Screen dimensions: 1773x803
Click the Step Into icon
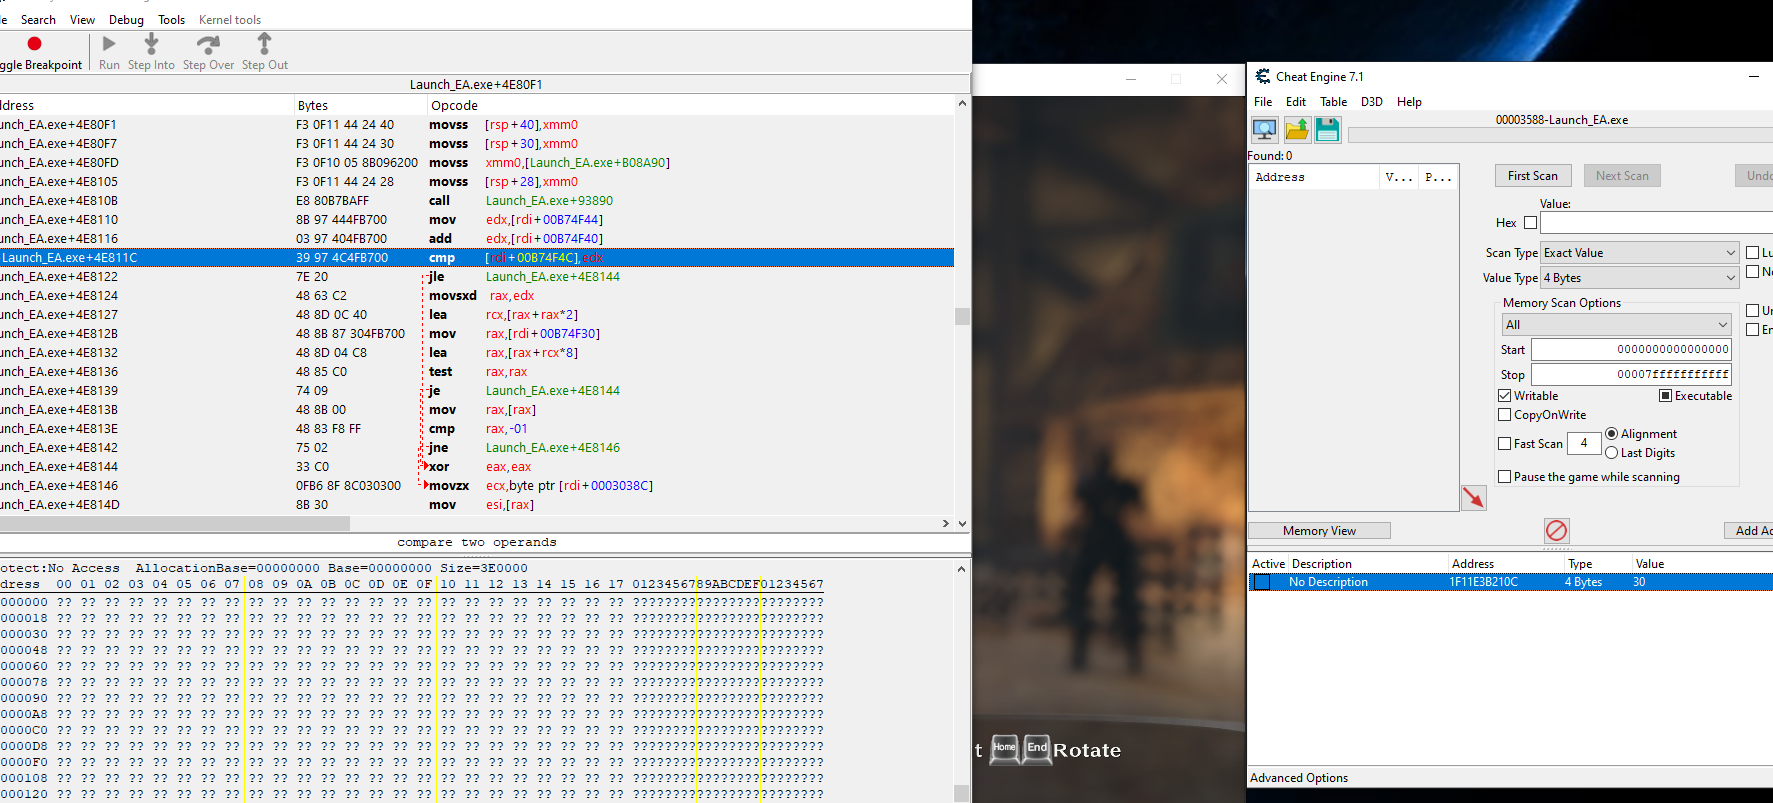point(151,43)
